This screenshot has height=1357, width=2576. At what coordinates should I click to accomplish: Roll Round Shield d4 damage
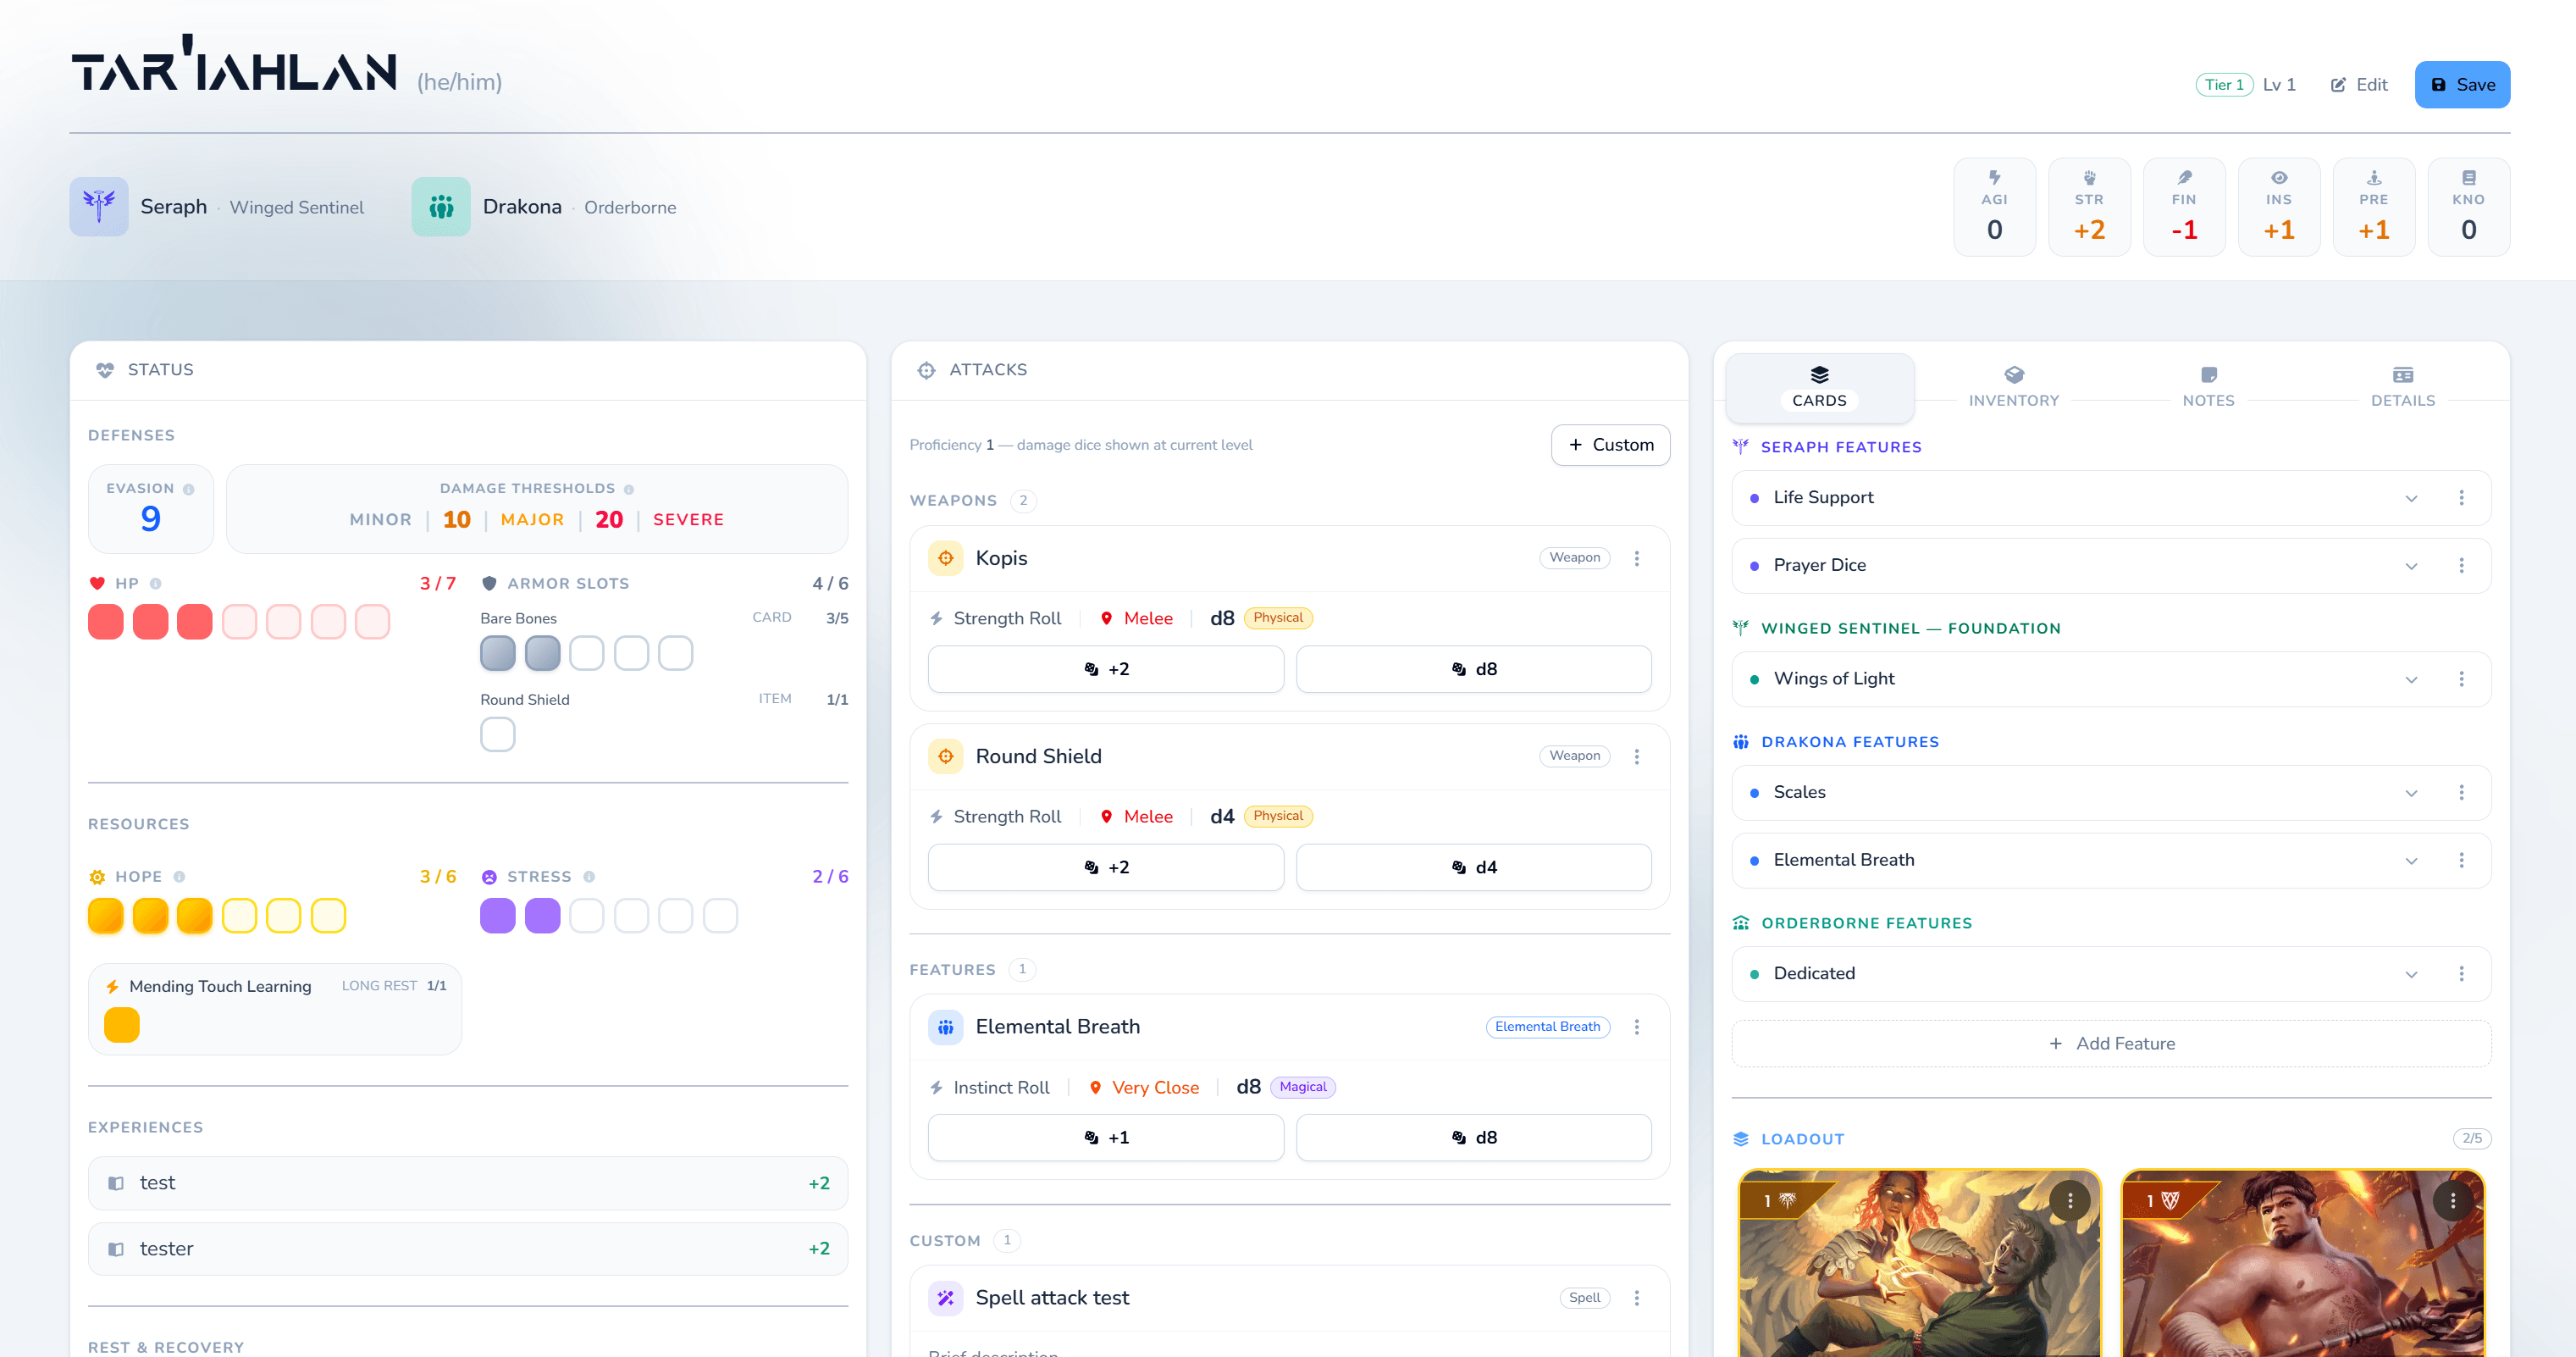1473,867
